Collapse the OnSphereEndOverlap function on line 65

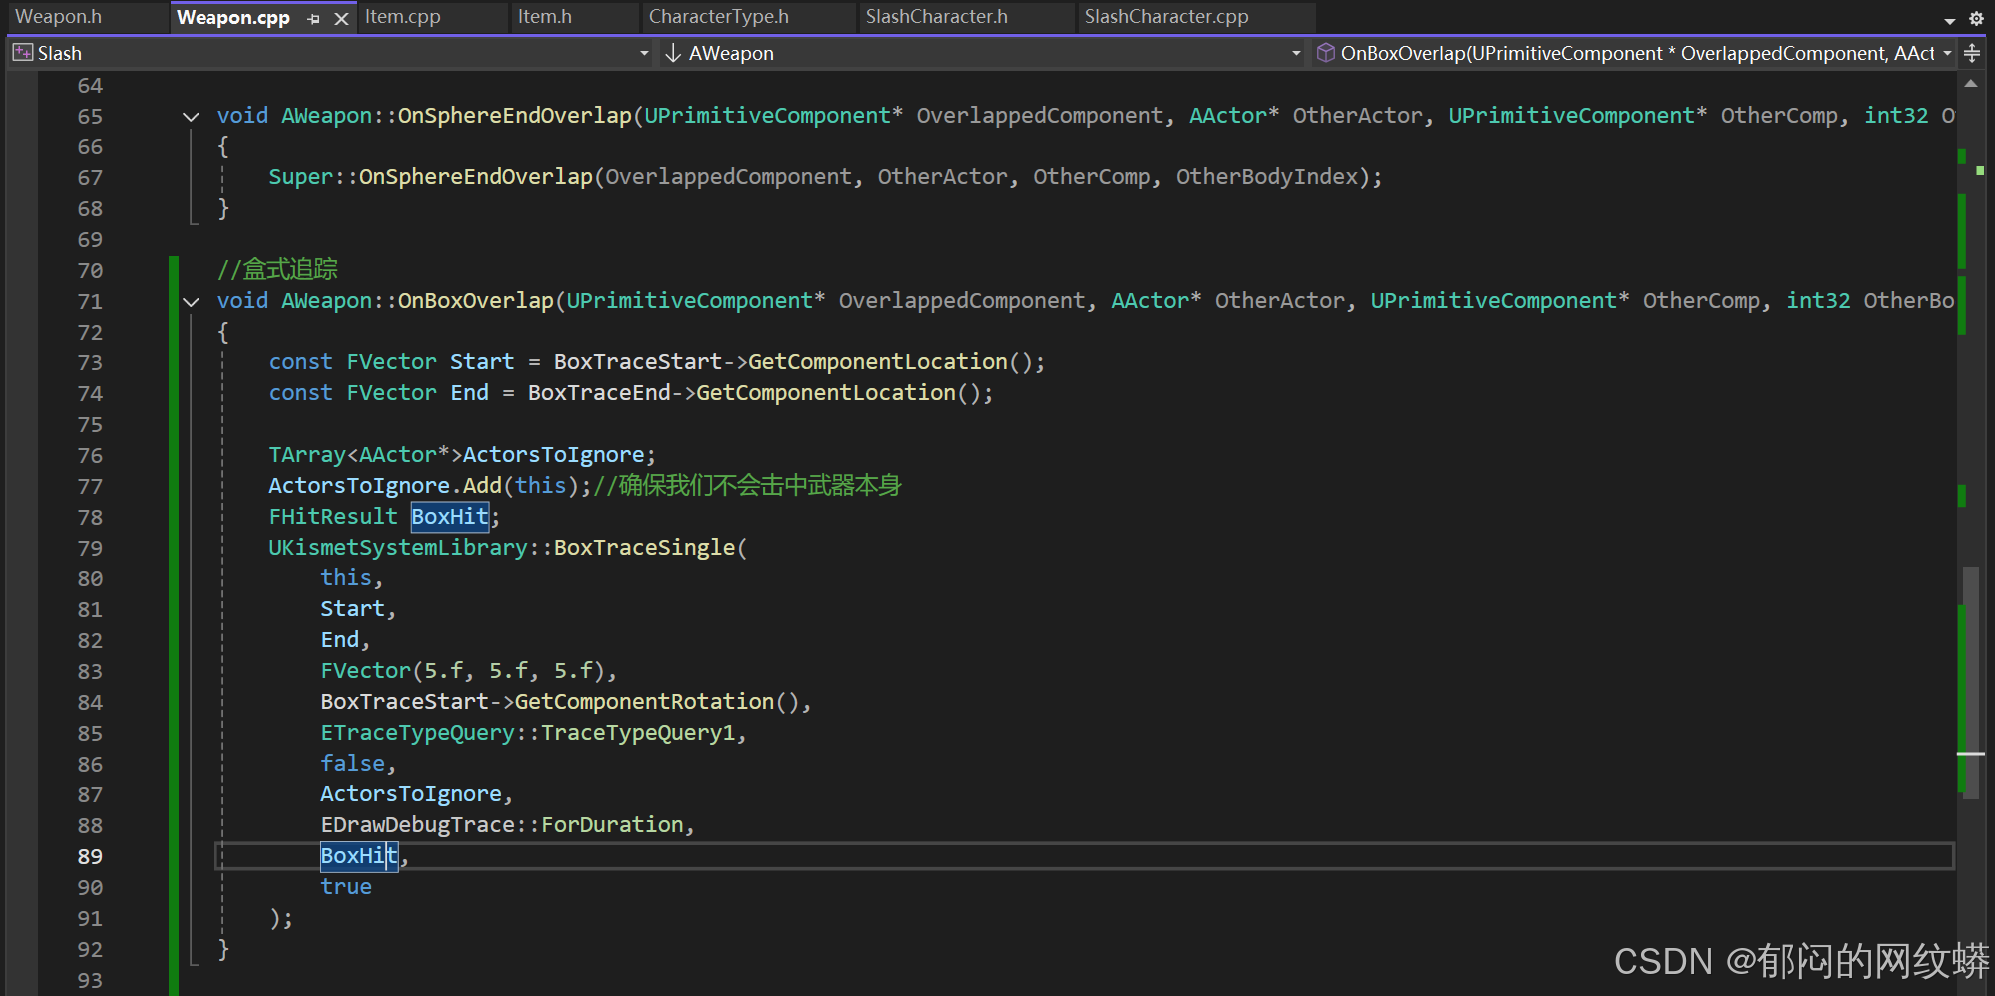191,117
